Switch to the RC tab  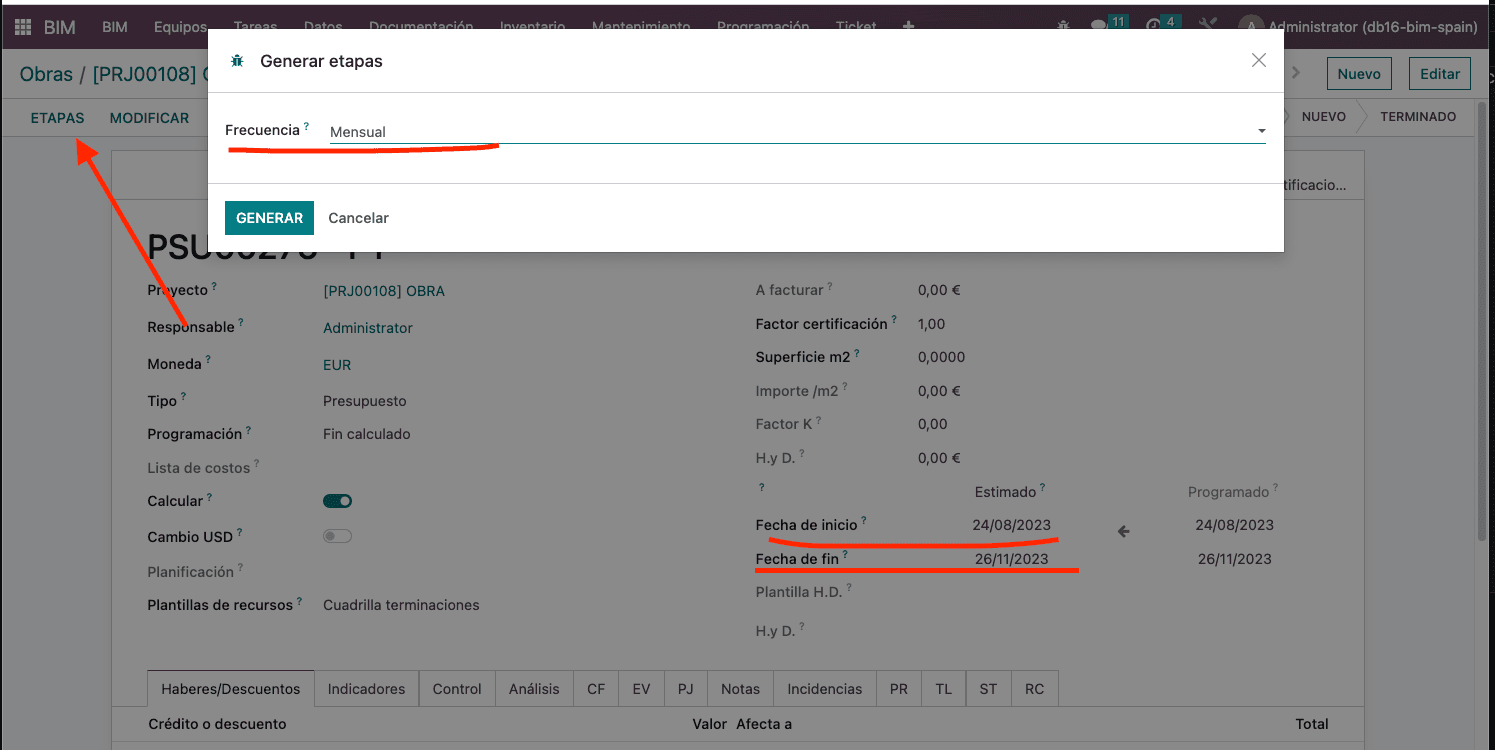(x=1034, y=689)
